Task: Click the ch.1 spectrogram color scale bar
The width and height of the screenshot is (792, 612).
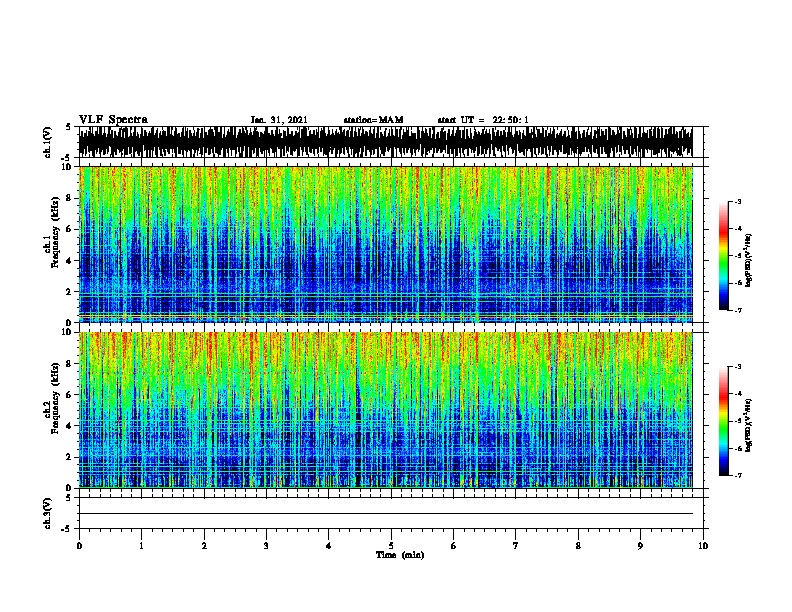Action: tap(724, 256)
